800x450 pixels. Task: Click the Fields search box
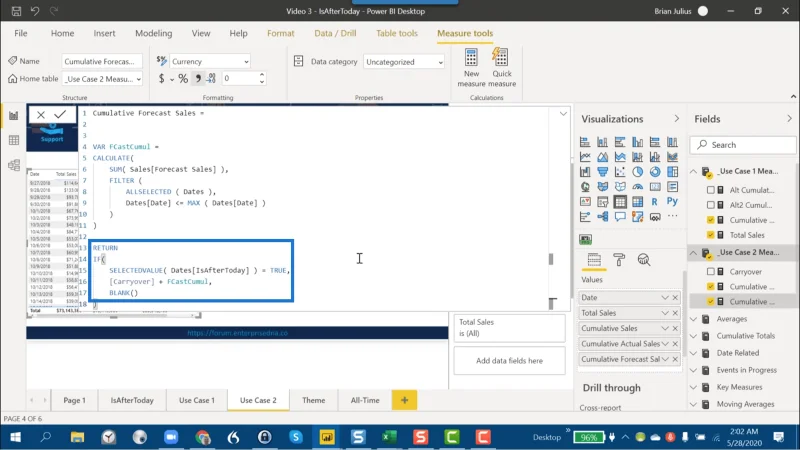[743, 145]
